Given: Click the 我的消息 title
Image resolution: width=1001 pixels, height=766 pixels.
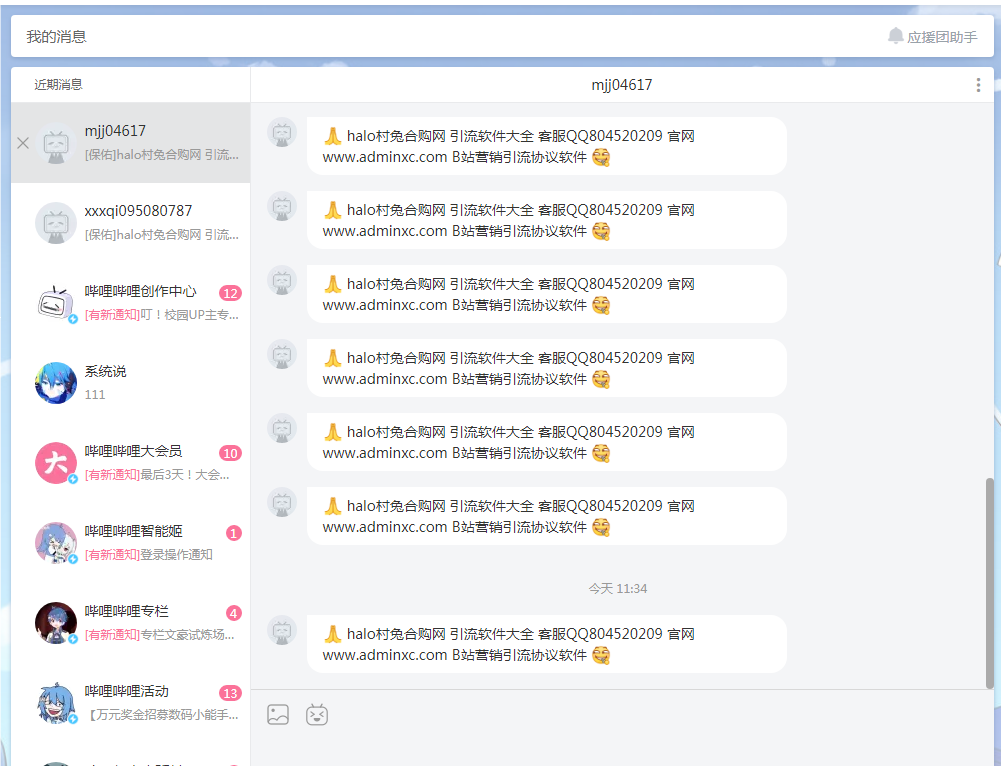Looking at the screenshot, I should [55, 35].
